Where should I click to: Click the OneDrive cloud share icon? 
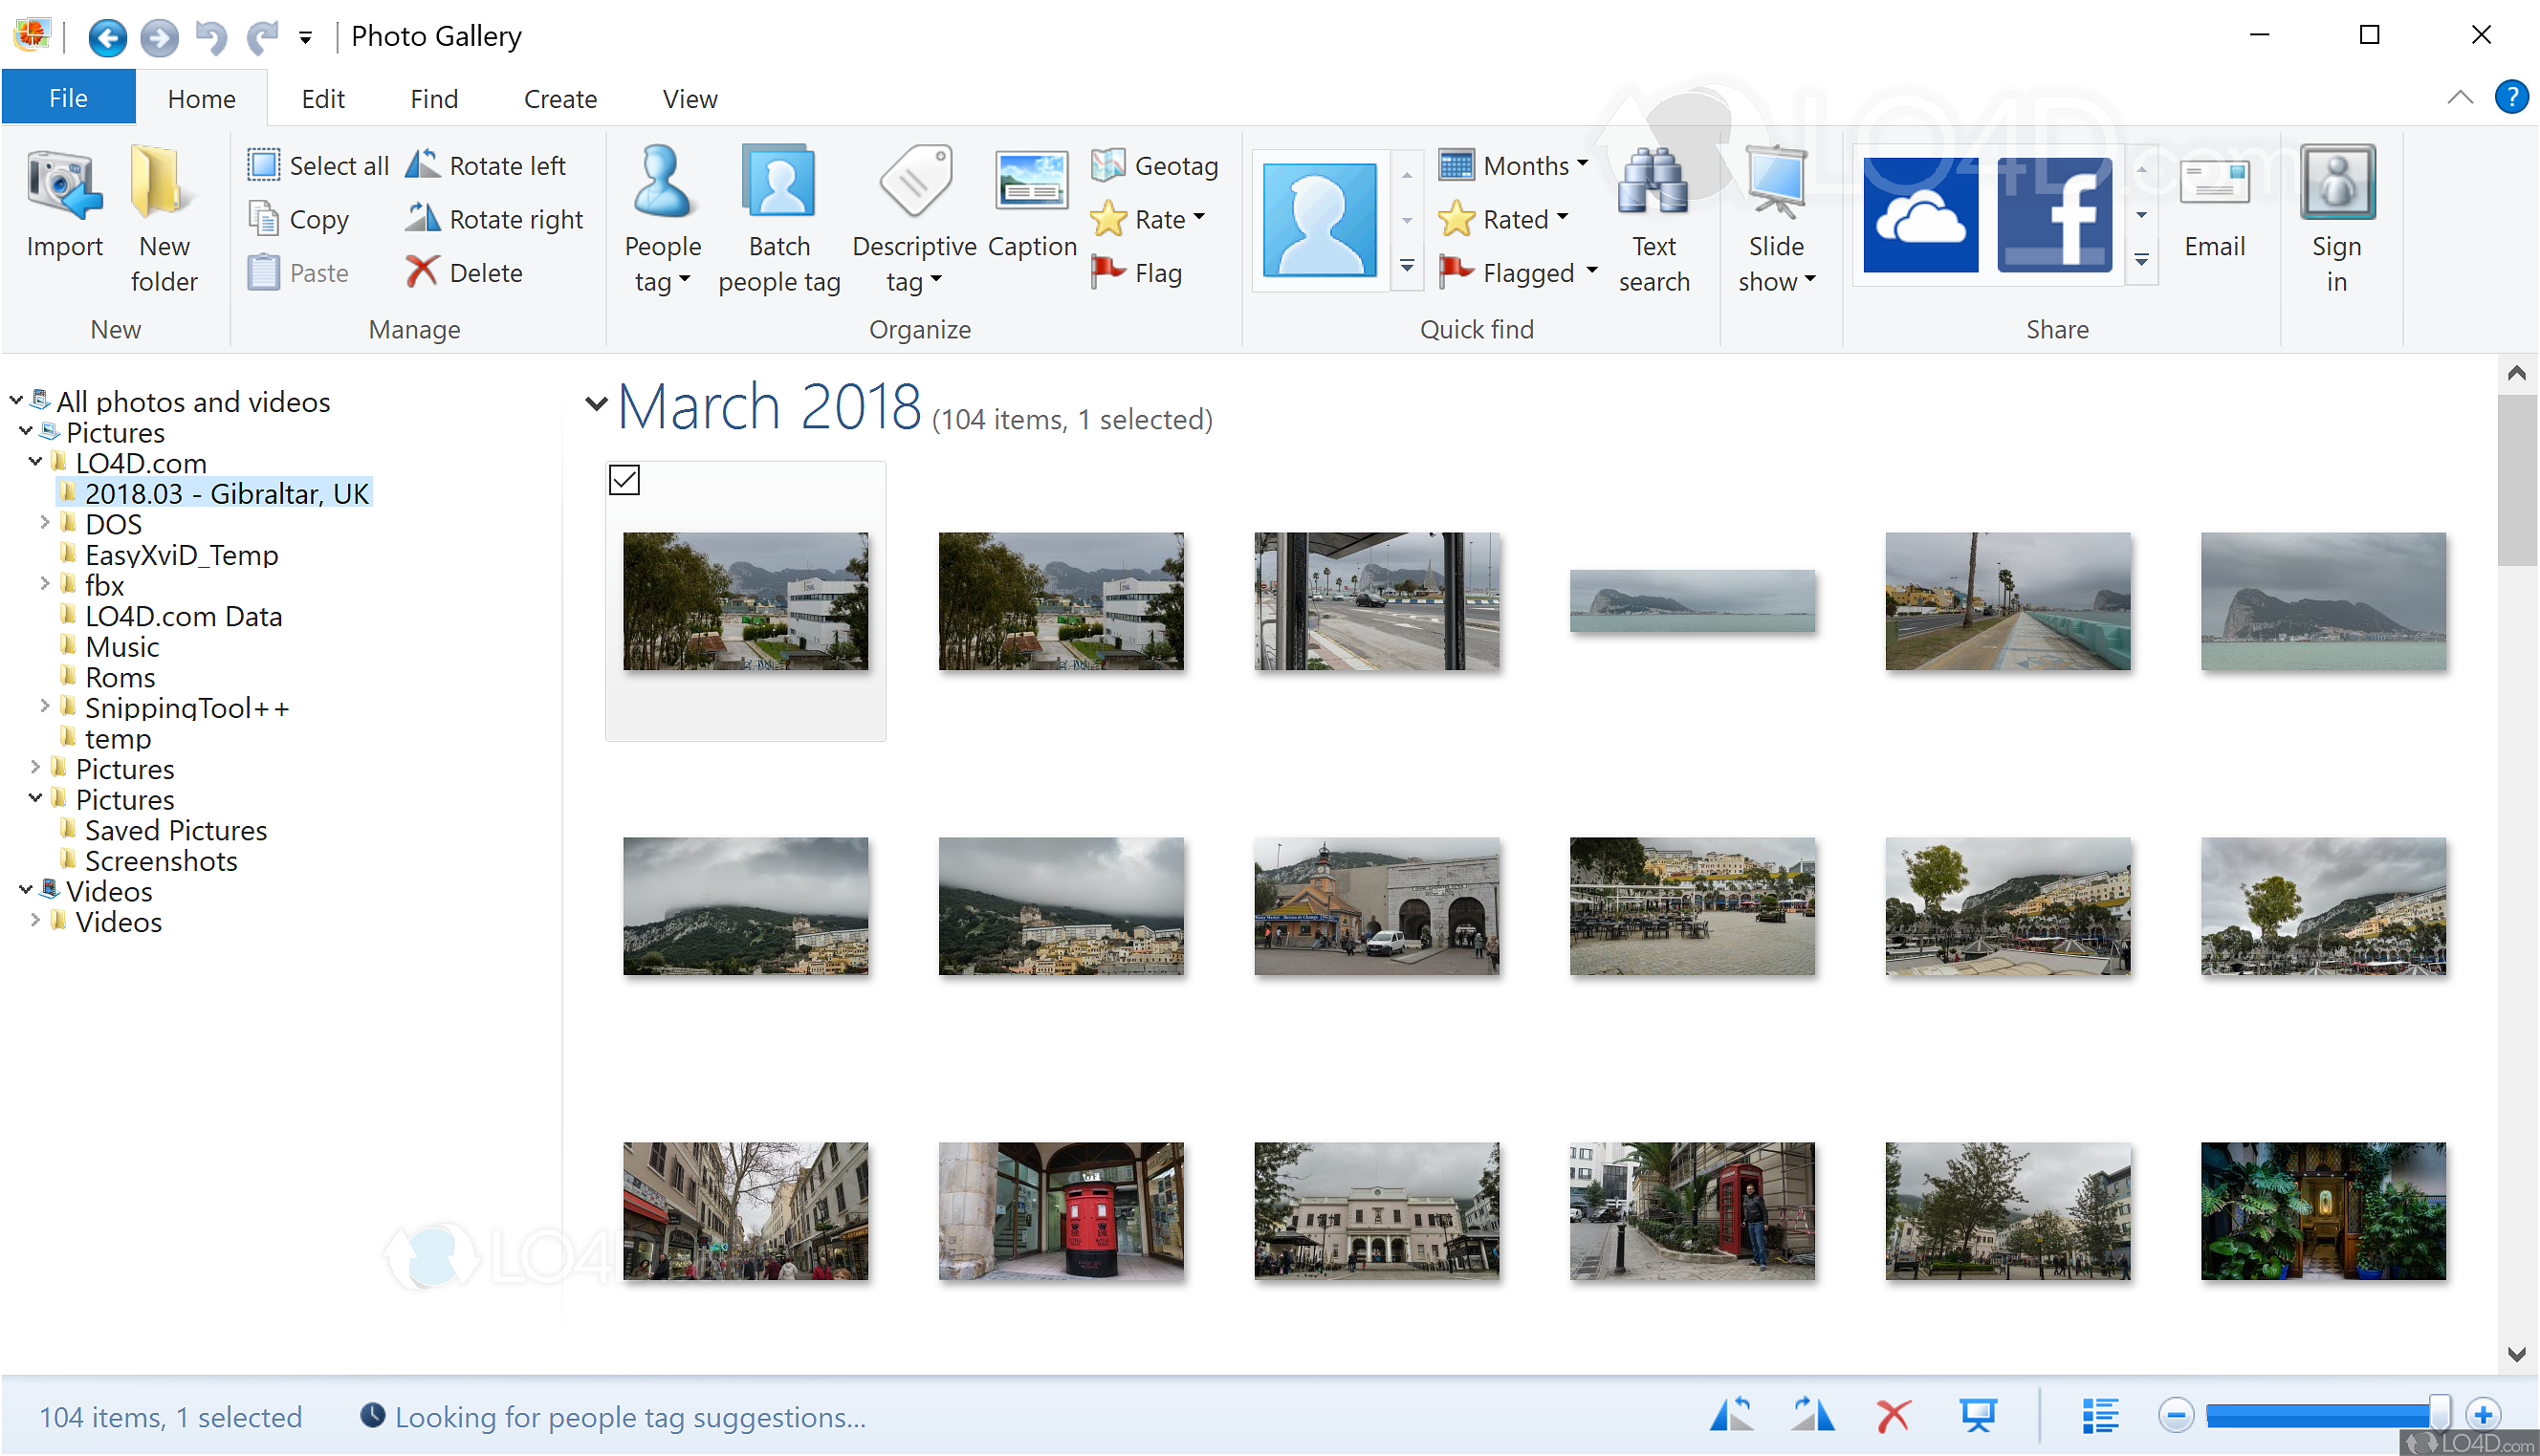coord(1920,214)
